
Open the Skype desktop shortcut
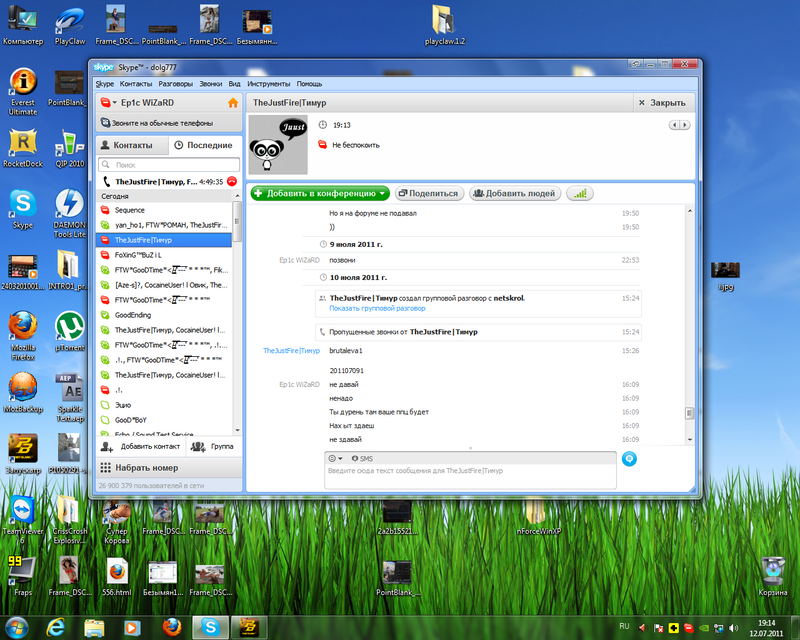click(x=23, y=209)
